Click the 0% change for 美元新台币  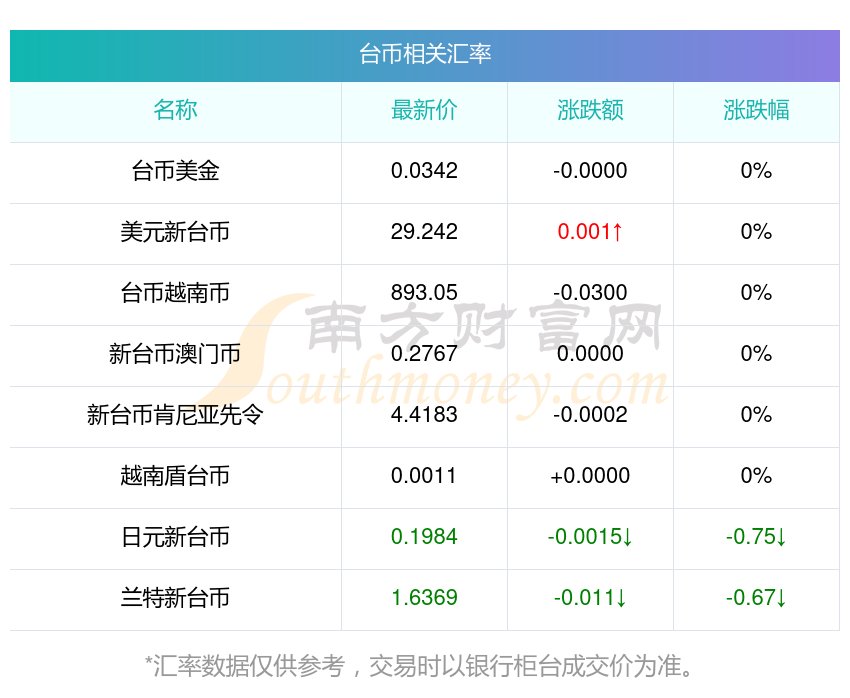[756, 232]
